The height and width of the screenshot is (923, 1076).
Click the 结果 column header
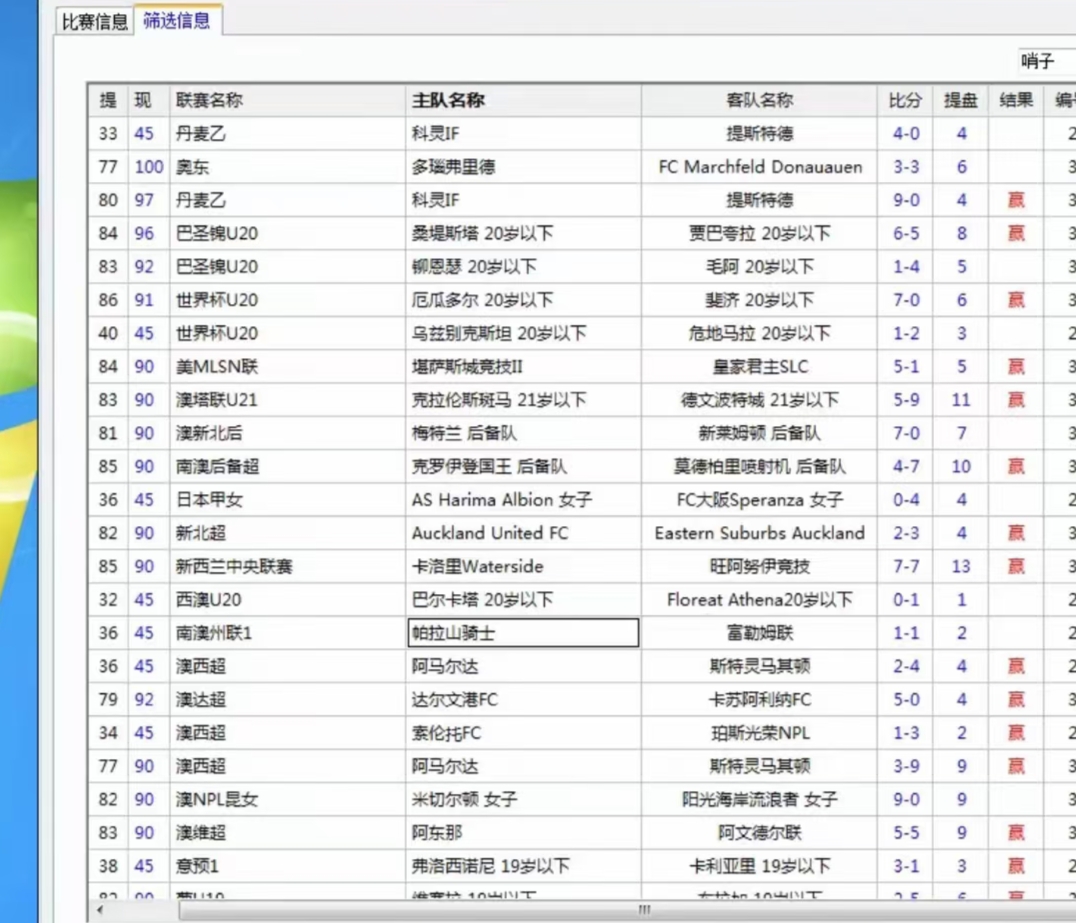click(1015, 100)
